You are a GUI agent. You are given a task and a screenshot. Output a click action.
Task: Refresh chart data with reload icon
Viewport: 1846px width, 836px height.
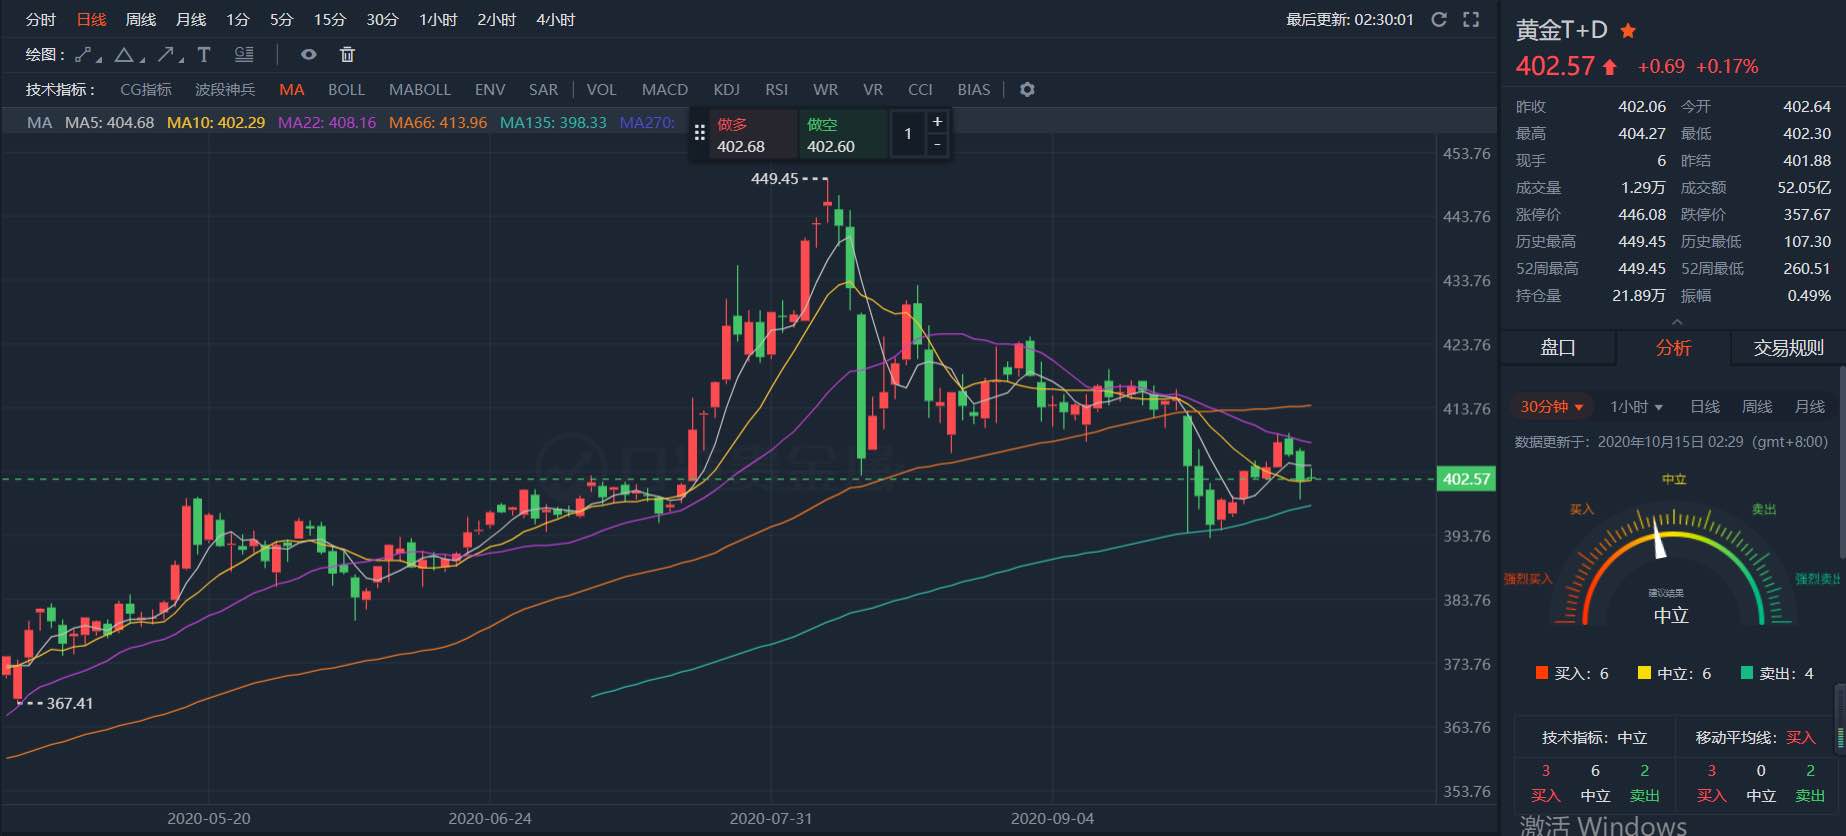[x=1439, y=19]
